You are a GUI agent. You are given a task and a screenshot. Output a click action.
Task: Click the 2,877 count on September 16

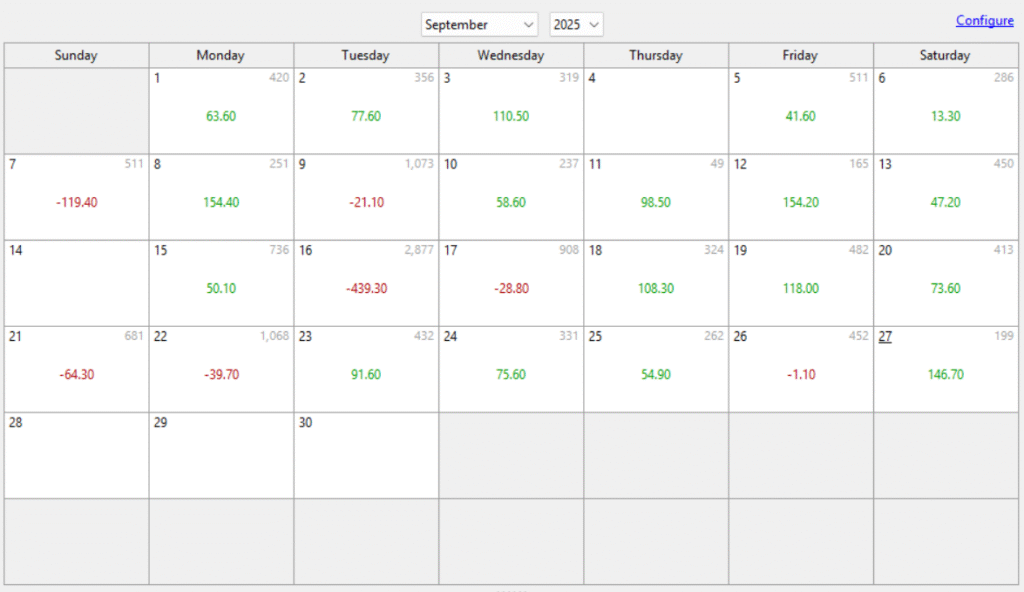coord(419,250)
